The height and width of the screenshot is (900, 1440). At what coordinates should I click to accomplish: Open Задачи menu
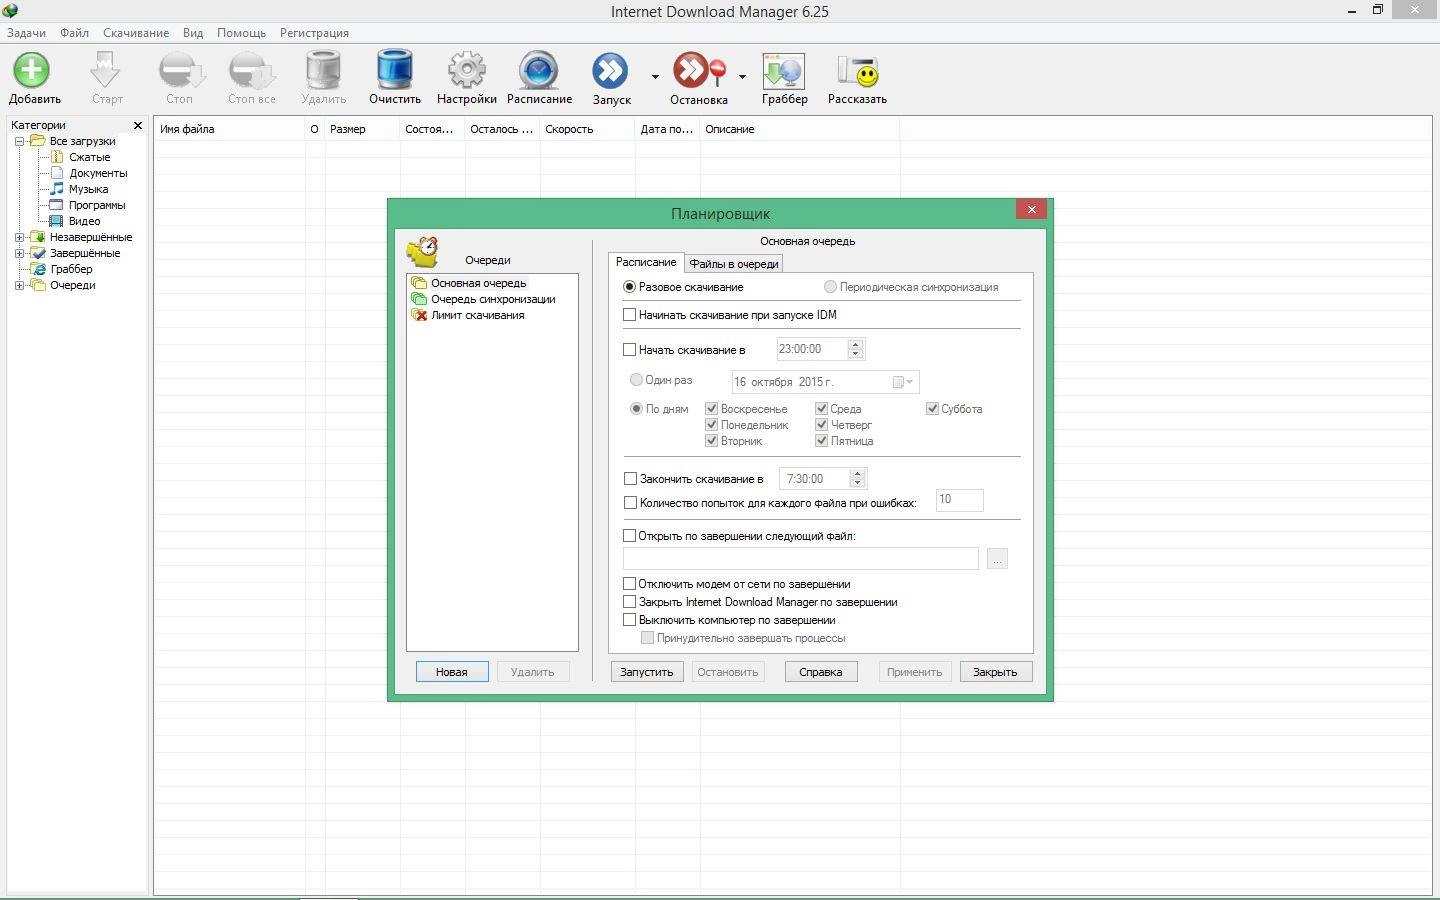click(x=27, y=33)
